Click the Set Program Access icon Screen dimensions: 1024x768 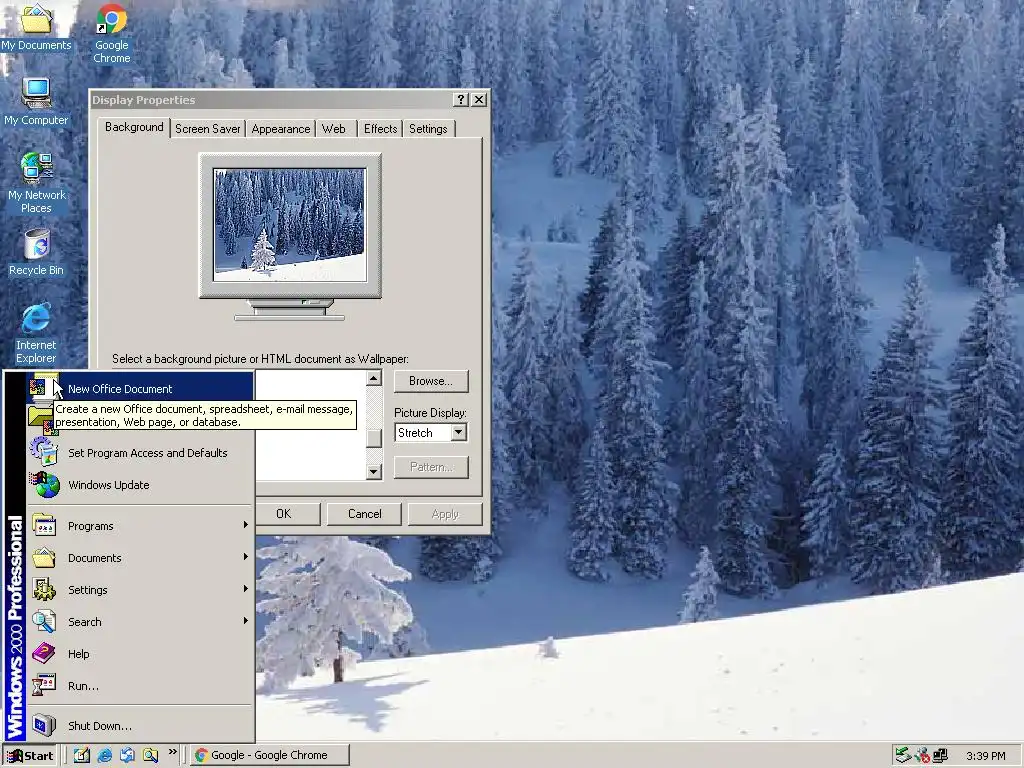click(44, 451)
